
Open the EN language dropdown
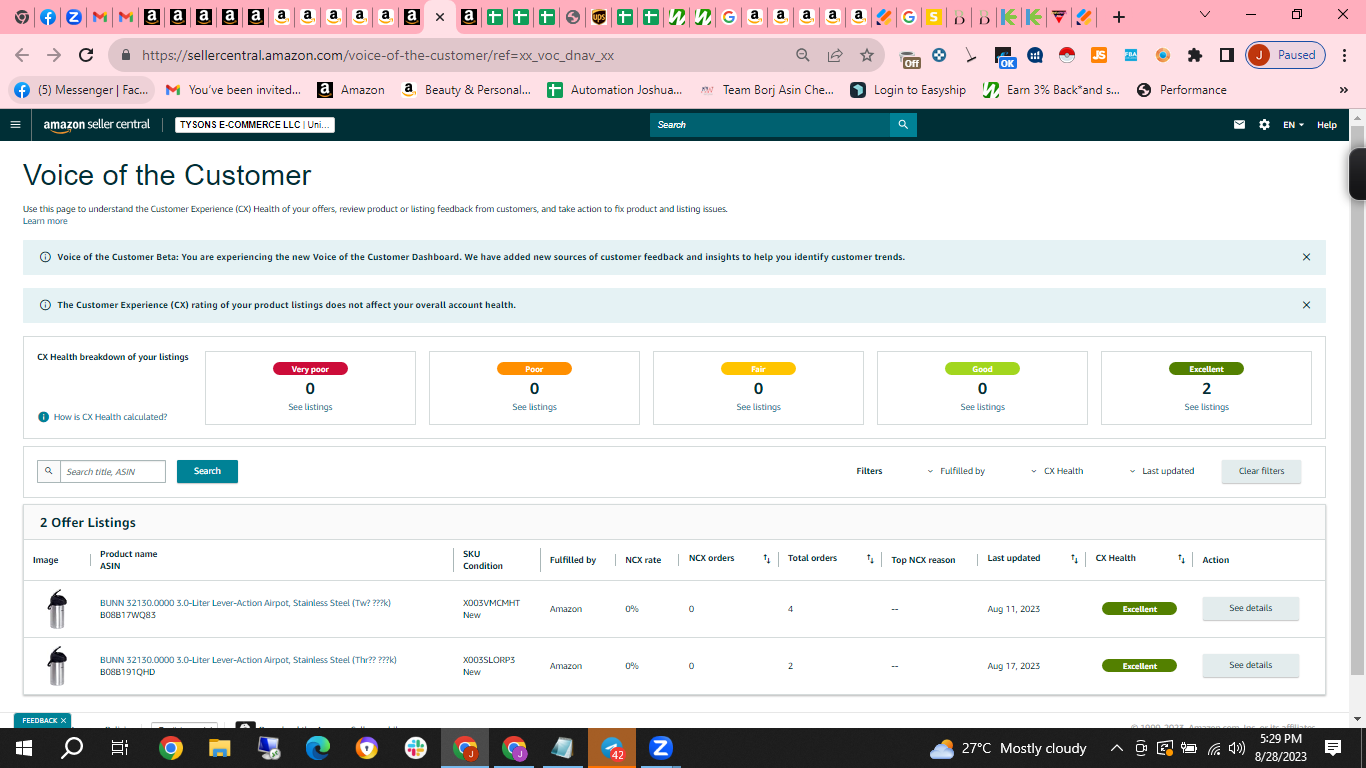[x=1294, y=125]
